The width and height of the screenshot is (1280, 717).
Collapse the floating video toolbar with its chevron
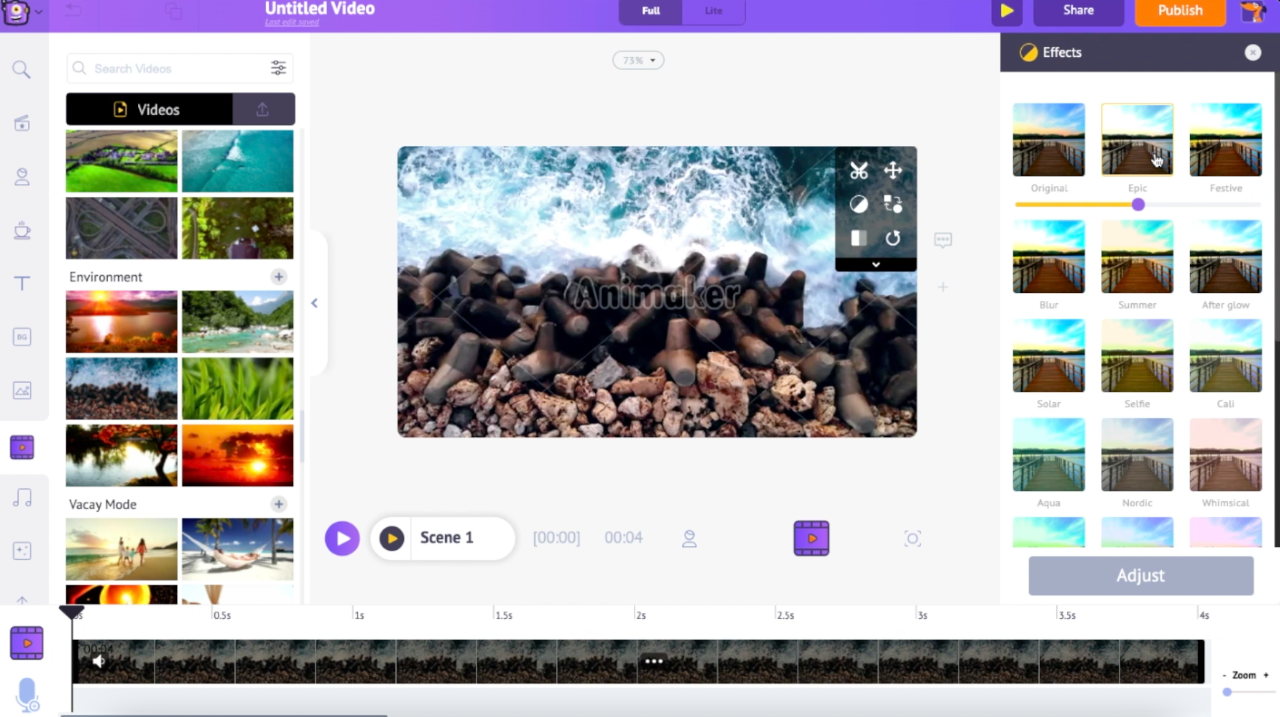coord(875,263)
